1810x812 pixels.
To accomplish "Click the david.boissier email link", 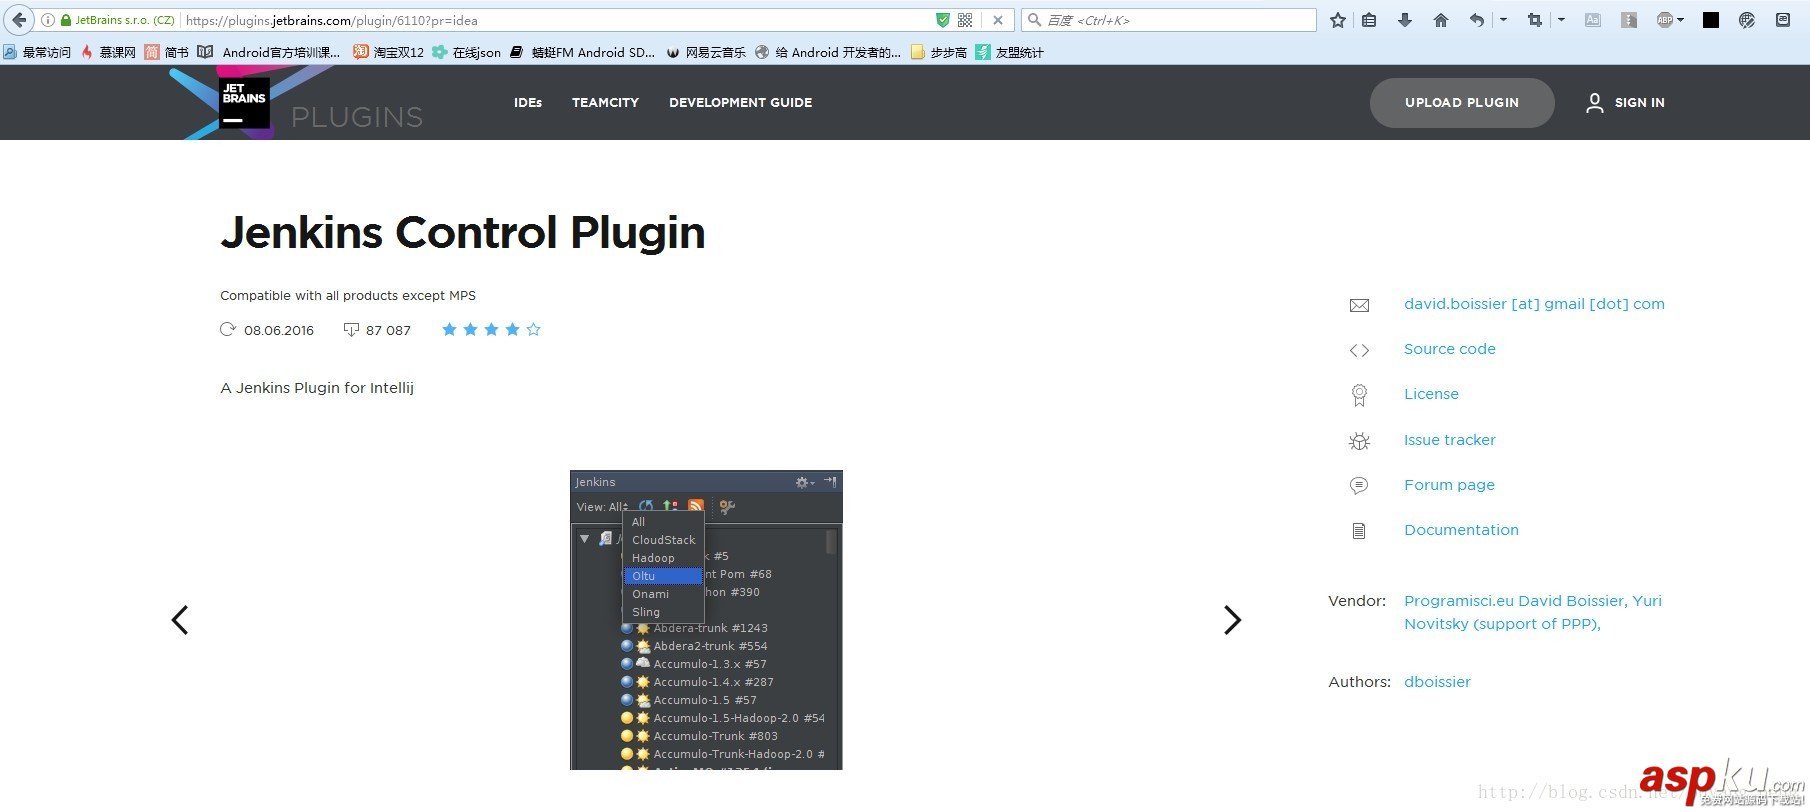I will coord(1534,304).
